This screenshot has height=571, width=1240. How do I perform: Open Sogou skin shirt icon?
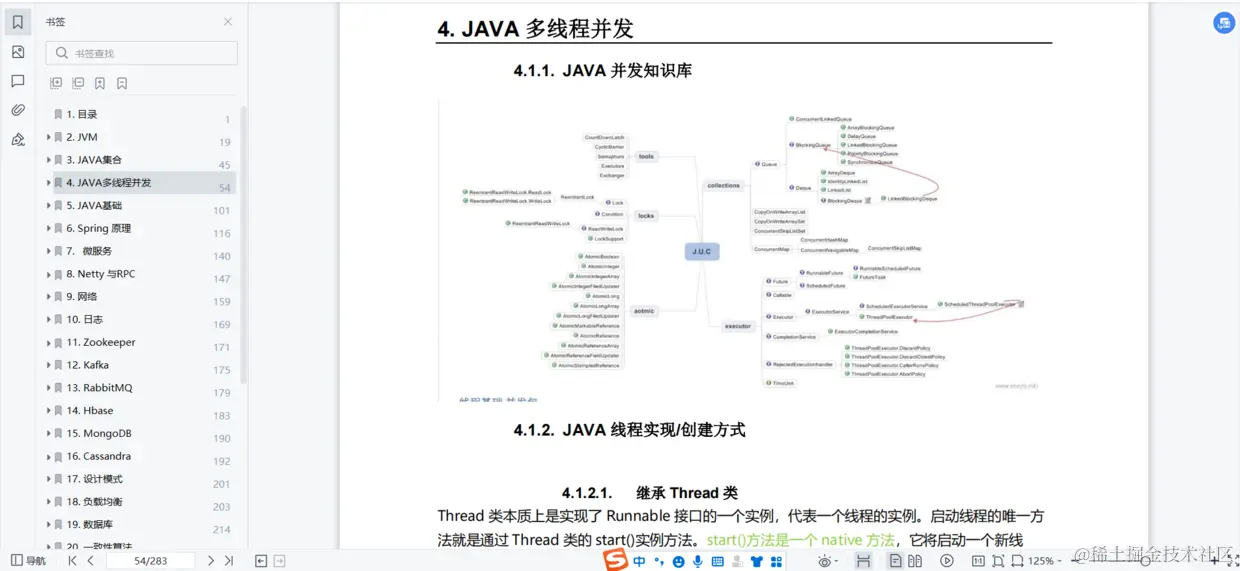(x=755, y=562)
